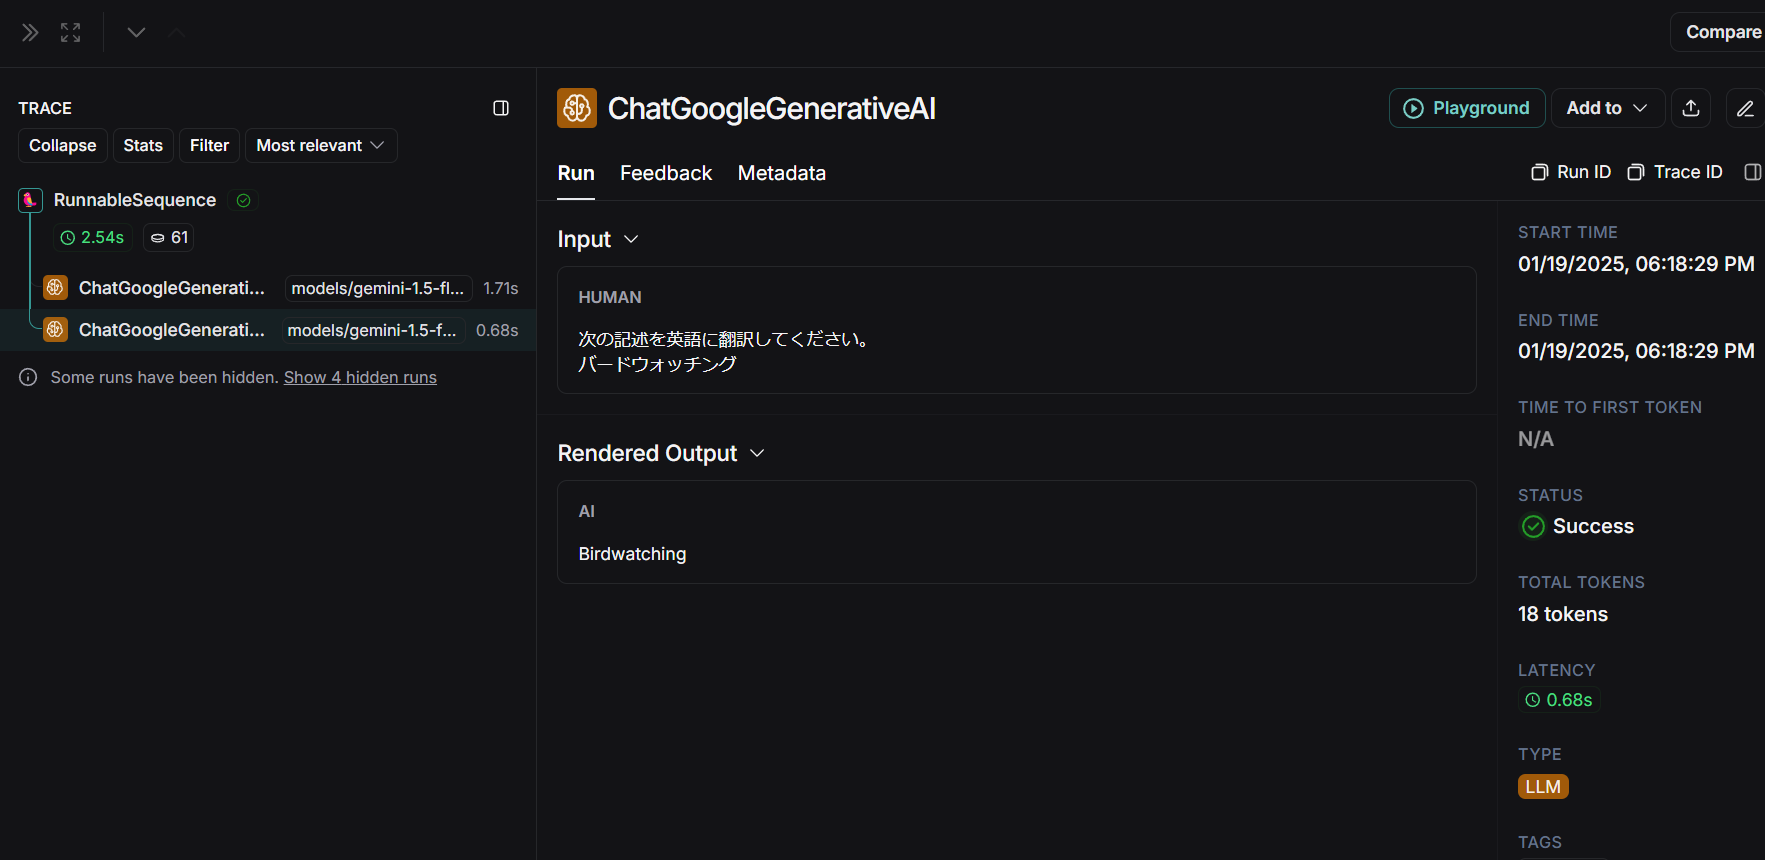
Task: Toggle fullscreen expand icon
Action: click(x=70, y=33)
